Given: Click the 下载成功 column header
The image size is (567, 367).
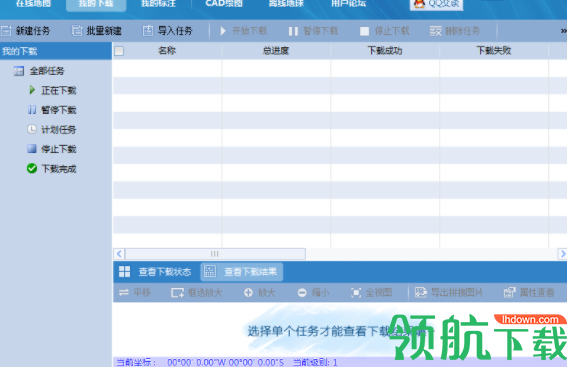Looking at the screenshot, I should pos(385,51).
